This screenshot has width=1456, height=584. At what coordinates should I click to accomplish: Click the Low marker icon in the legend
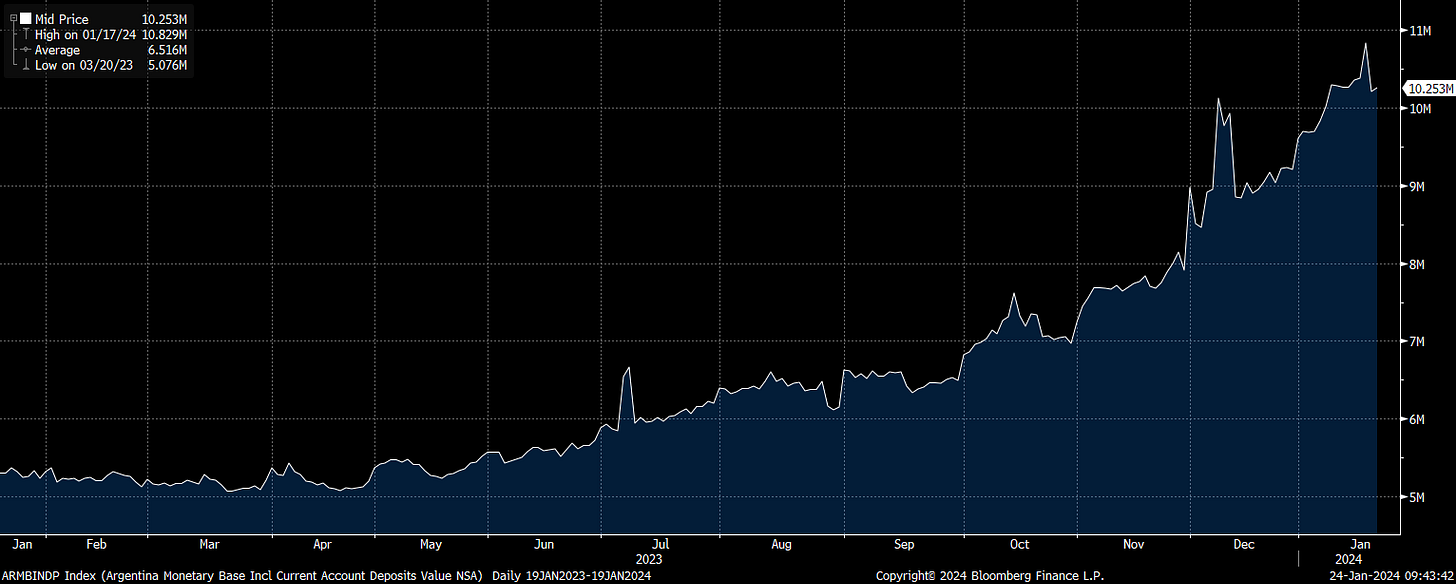click(25, 65)
